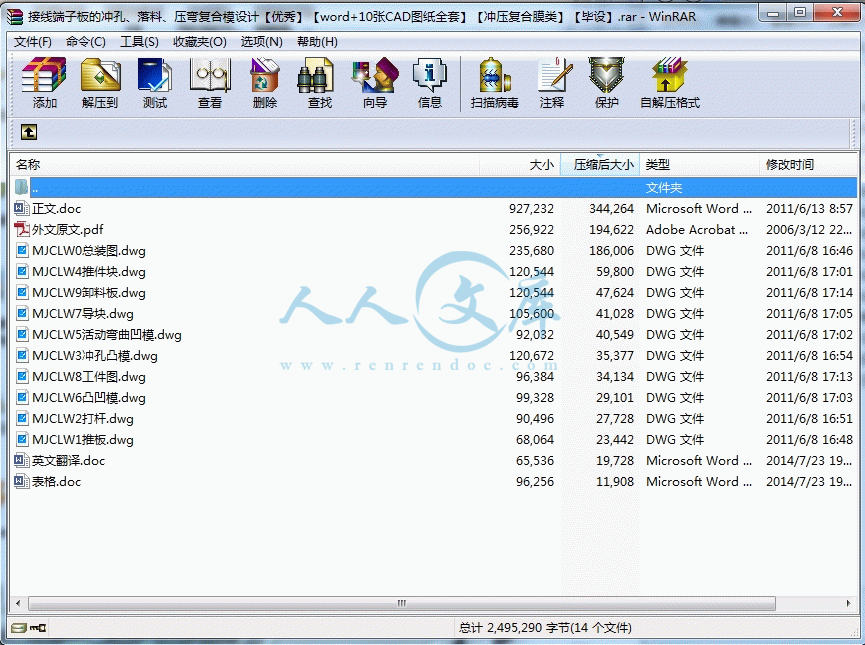Select MJCLW7导块.dwg

(x=83, y=313)
